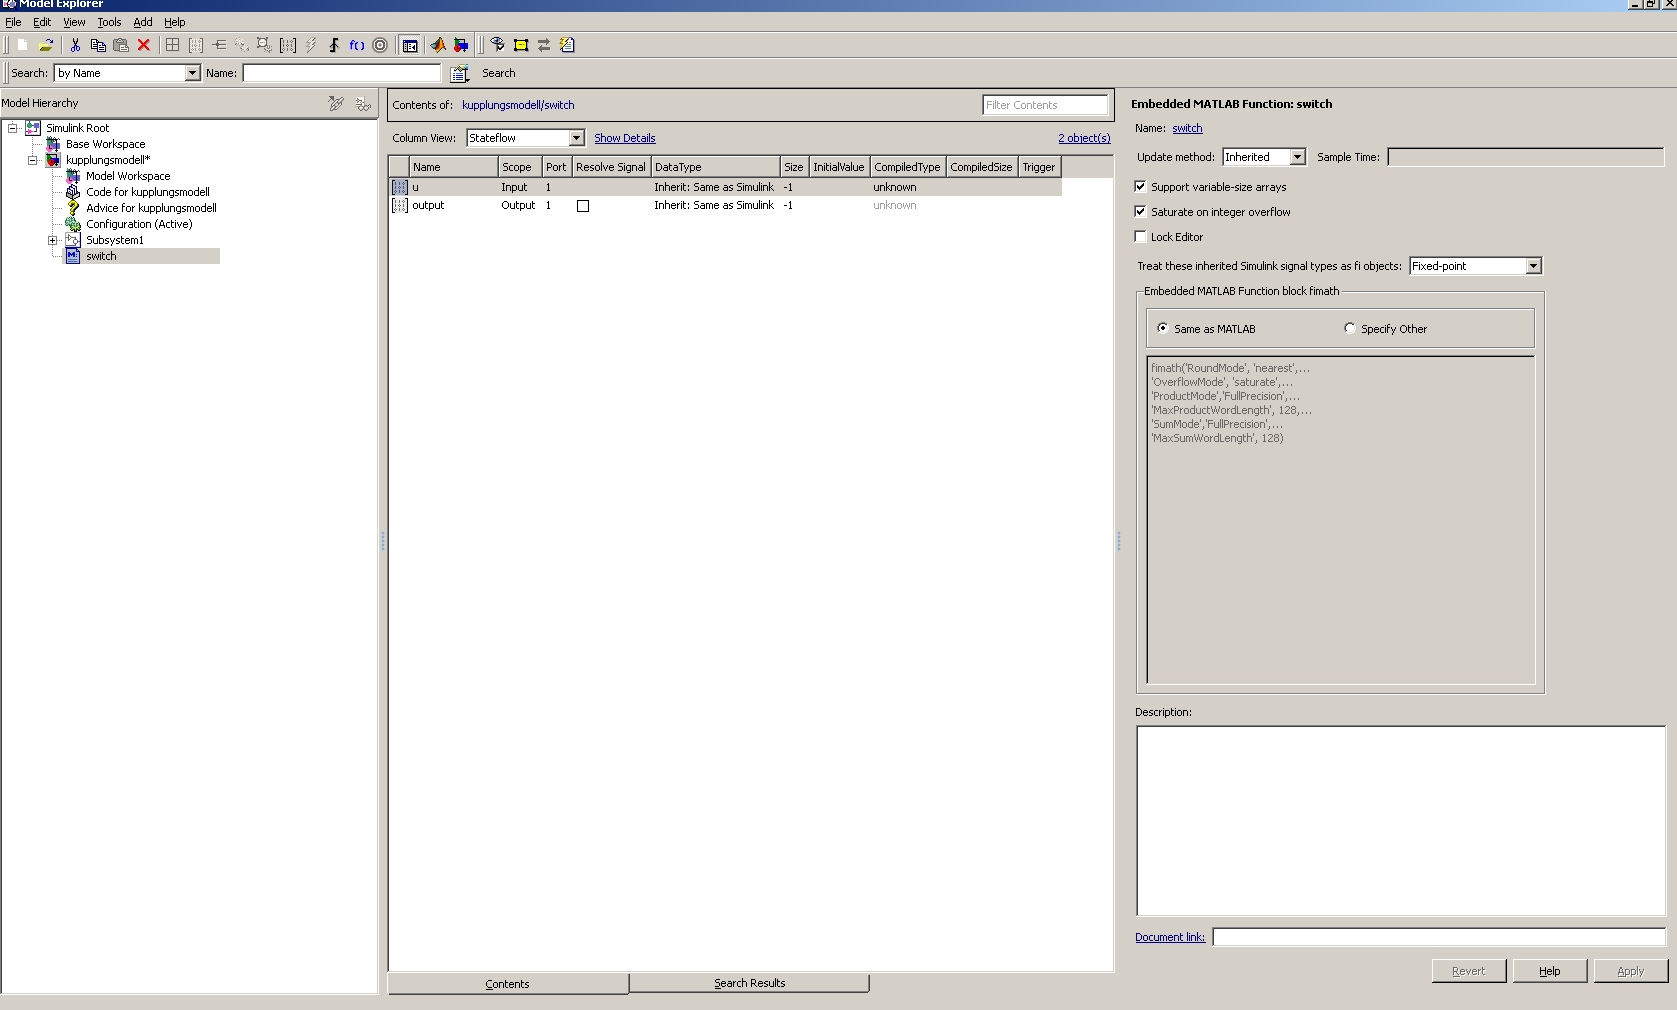Enable the Lock Editor checkbox
1677x1010 pixels.
click(1140, 237)
